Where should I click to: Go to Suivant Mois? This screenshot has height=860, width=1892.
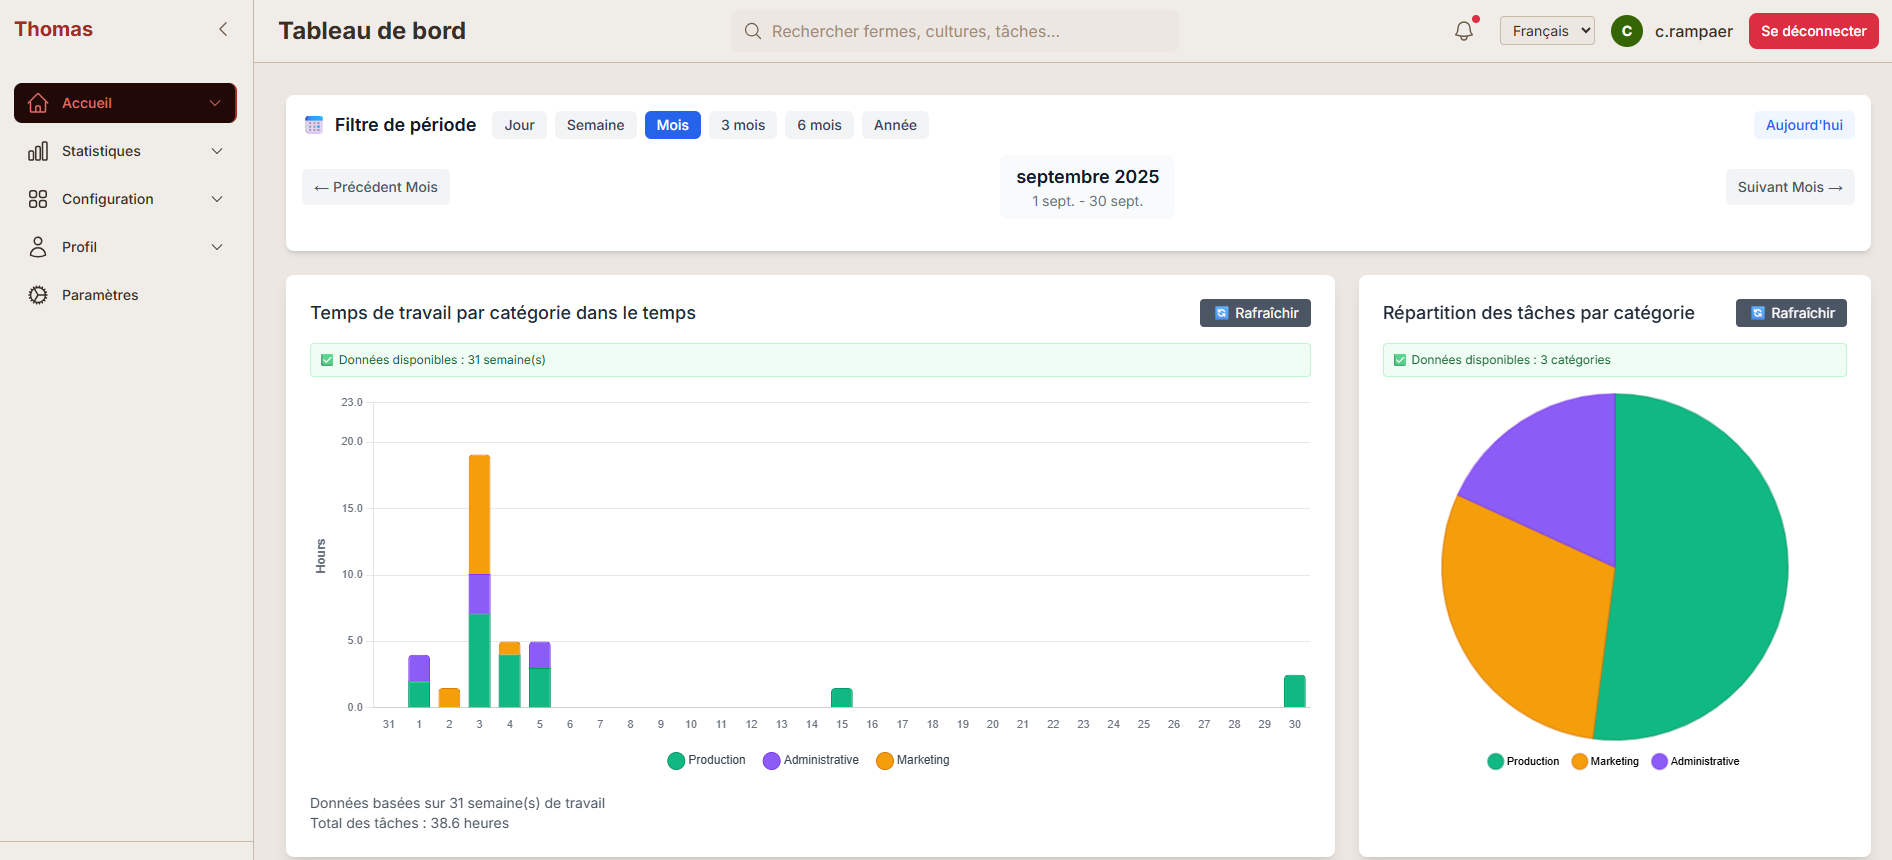1789,187
